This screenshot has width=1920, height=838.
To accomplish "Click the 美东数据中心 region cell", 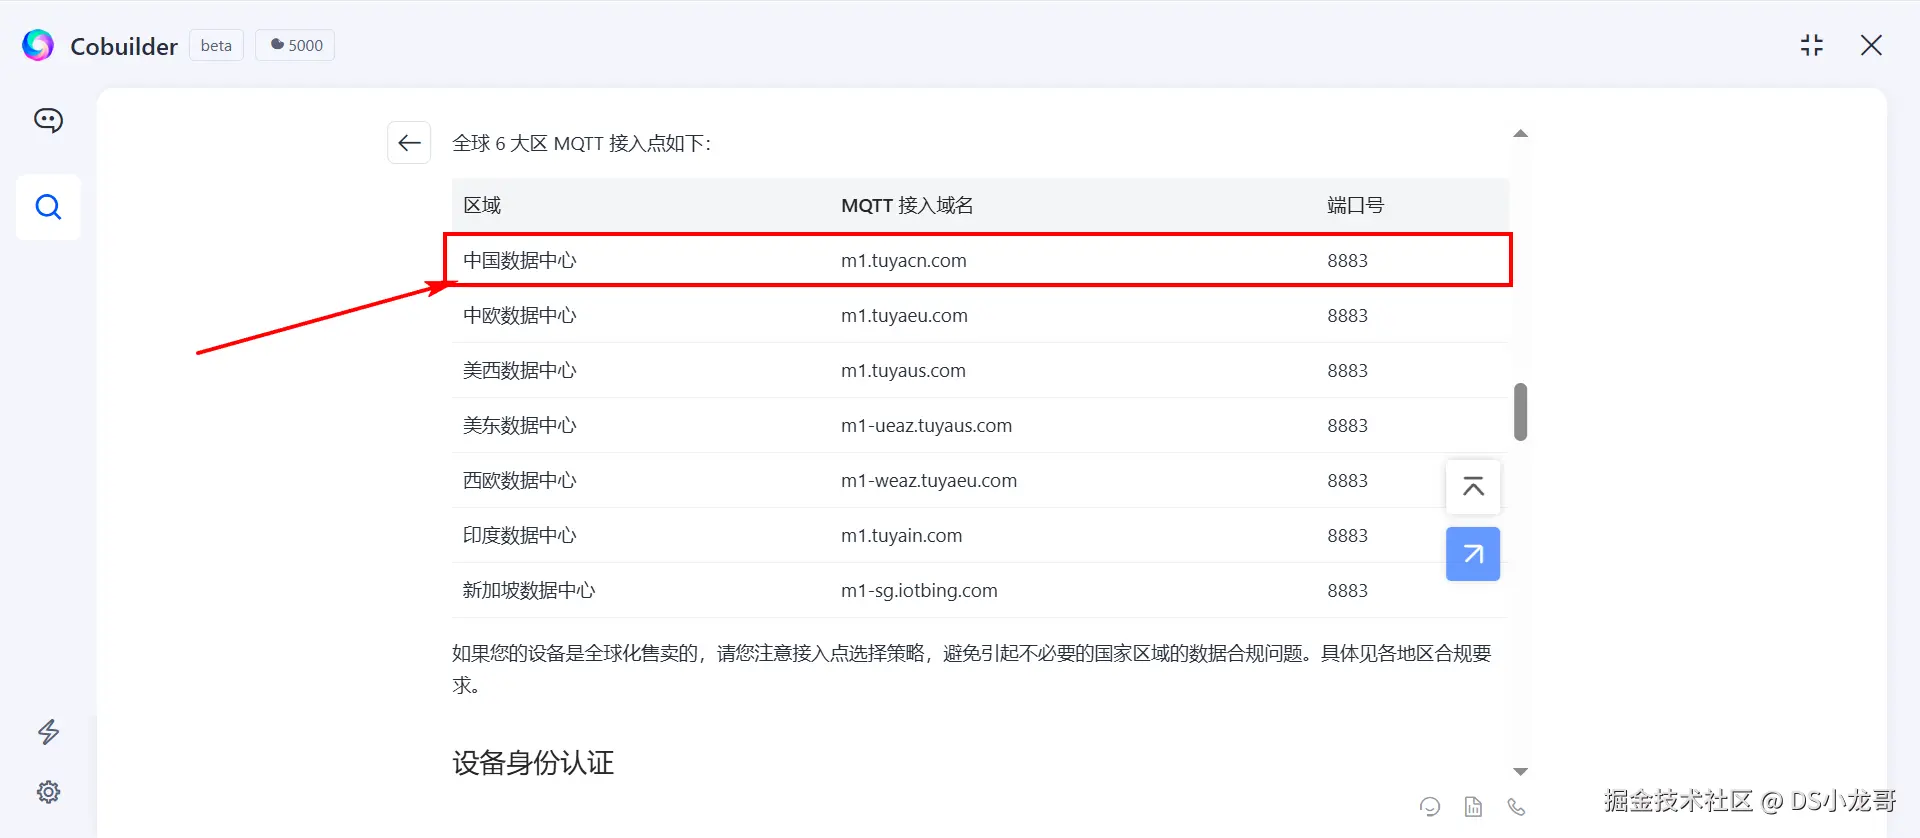I will click(520, 425).
